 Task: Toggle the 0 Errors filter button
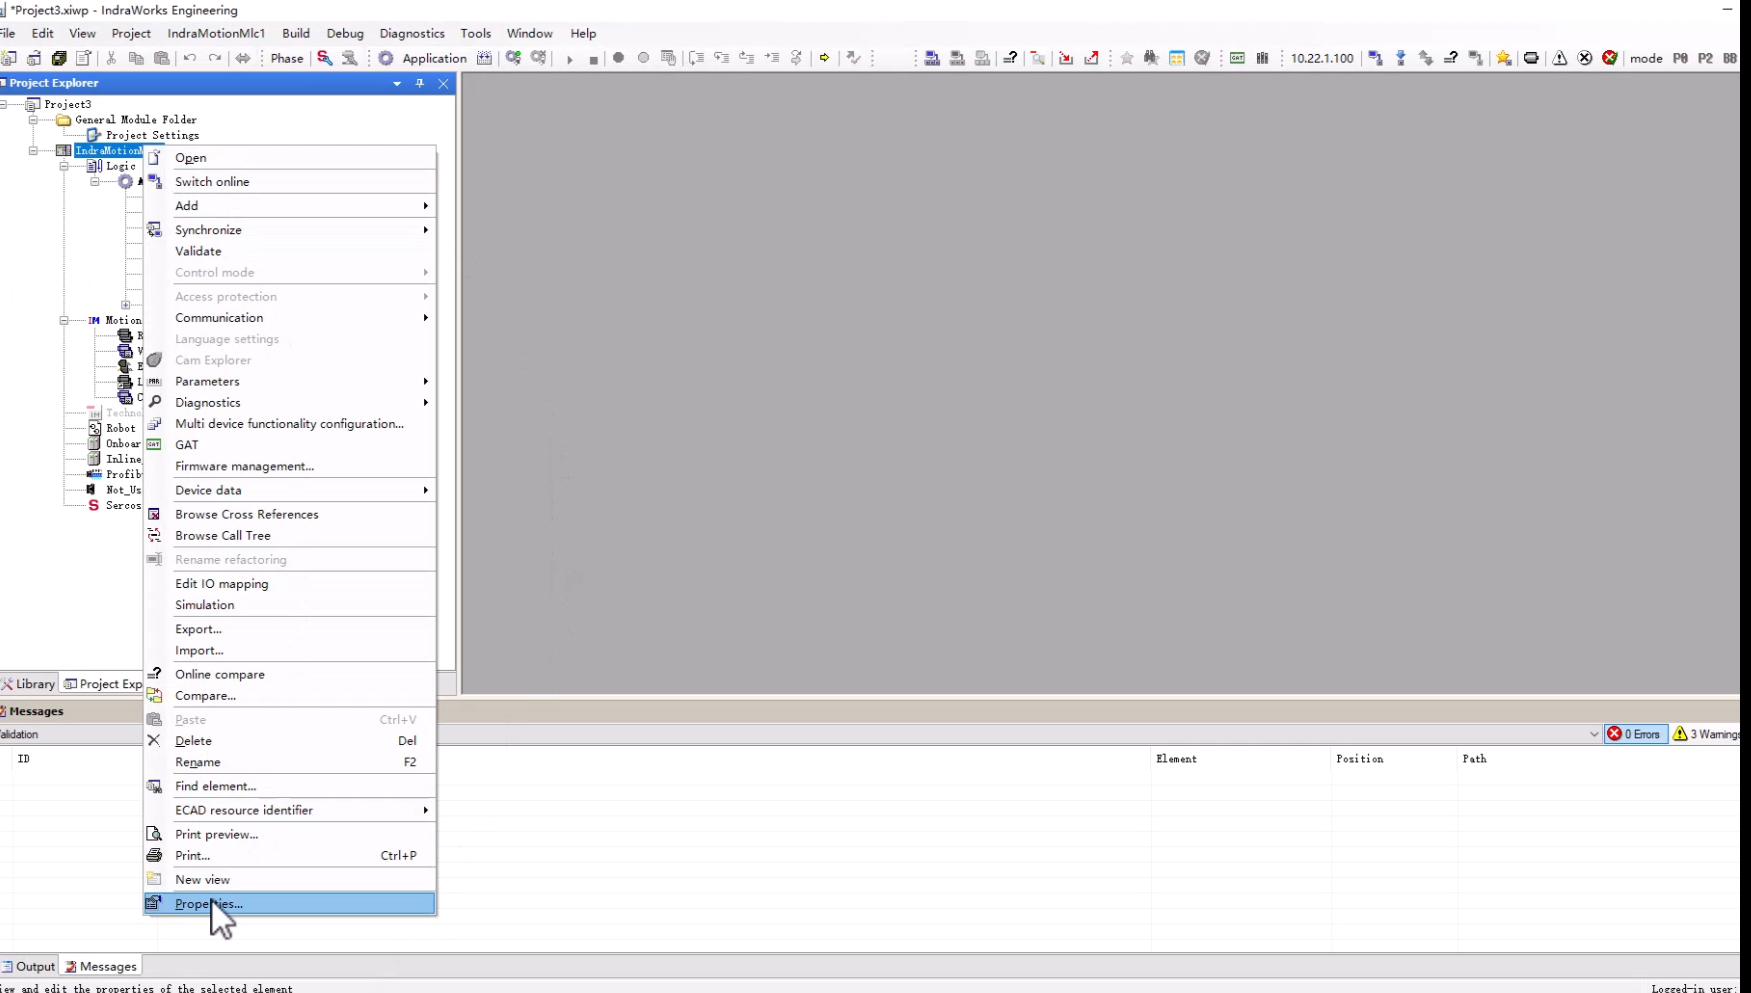tap(1635, 734)
